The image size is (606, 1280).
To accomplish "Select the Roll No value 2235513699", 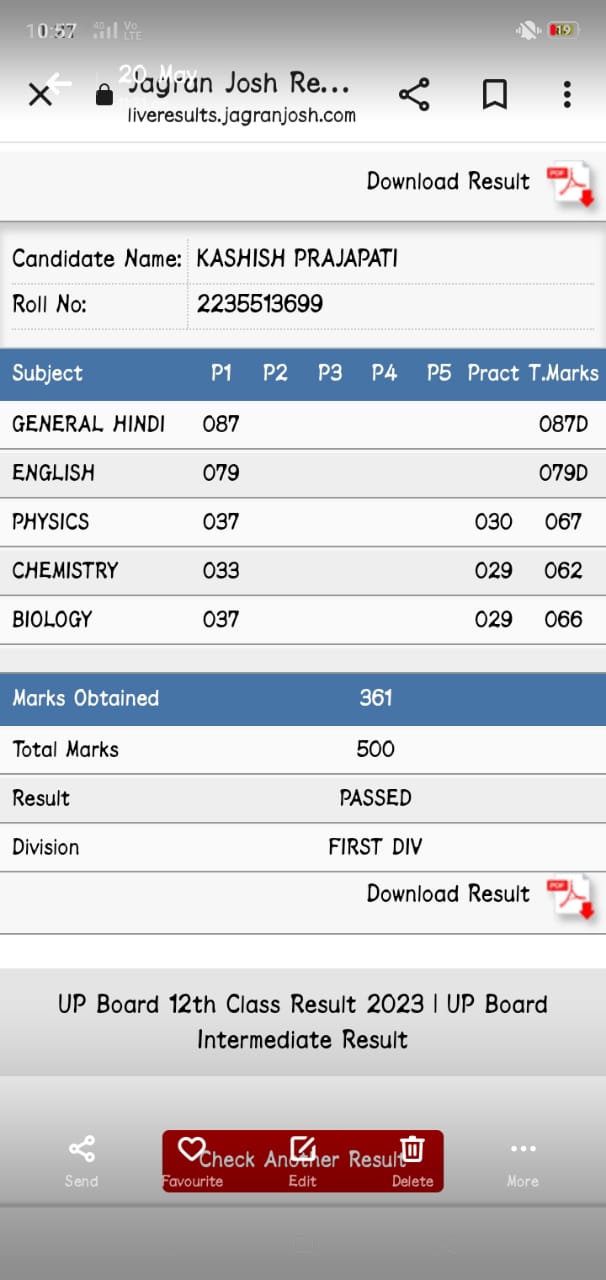I will point(260,304).
